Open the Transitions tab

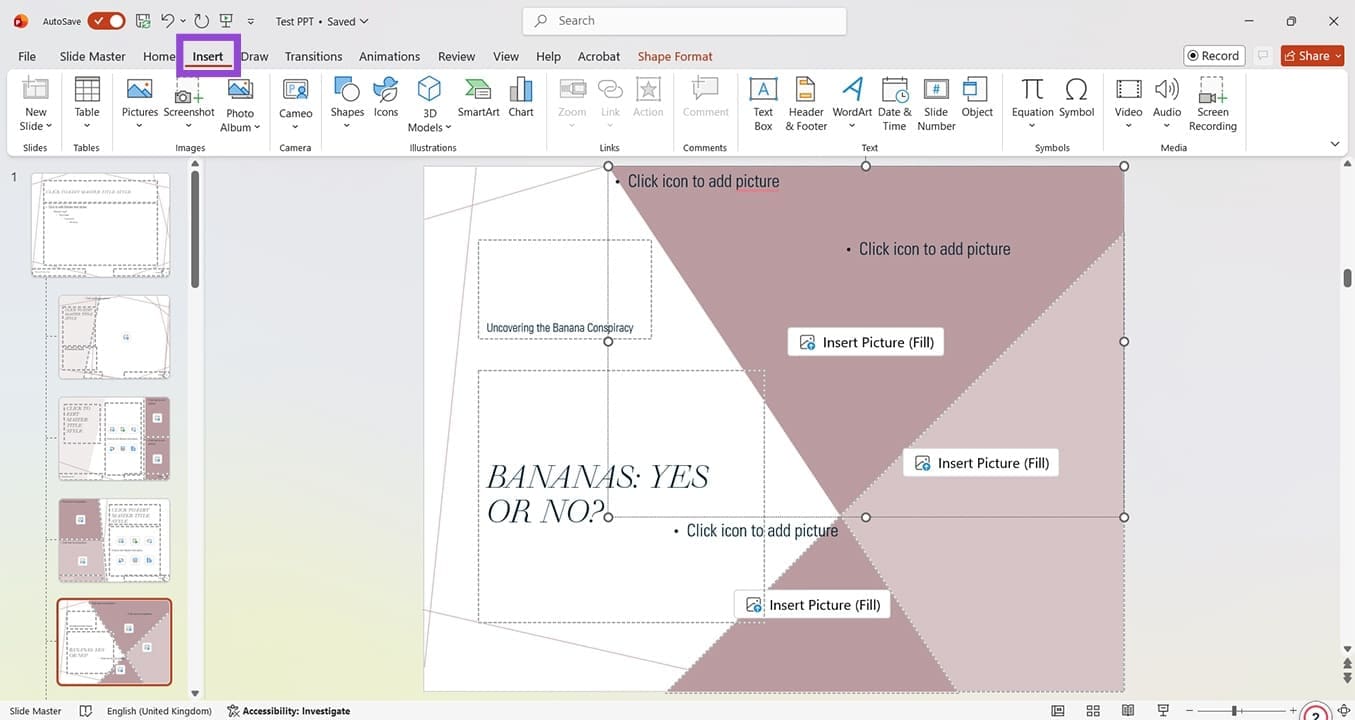pyautogui.click(x=313, y=56)
